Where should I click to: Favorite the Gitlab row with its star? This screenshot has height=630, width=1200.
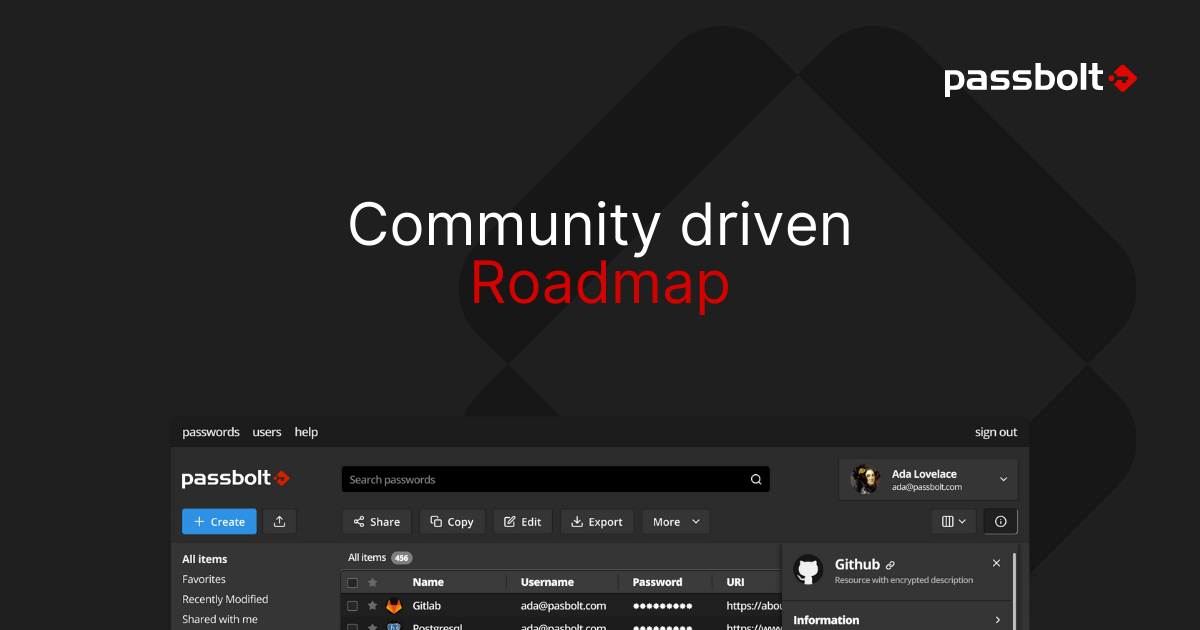click(373, 606)
